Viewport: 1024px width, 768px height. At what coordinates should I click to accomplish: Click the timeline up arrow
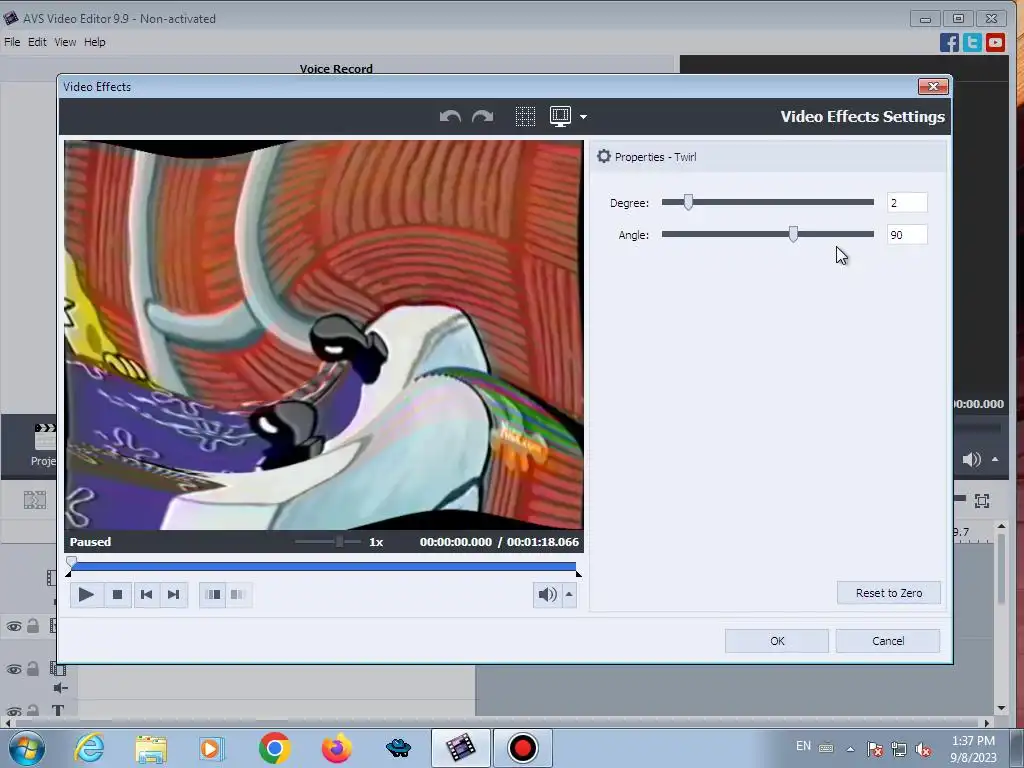[1001, 526]
